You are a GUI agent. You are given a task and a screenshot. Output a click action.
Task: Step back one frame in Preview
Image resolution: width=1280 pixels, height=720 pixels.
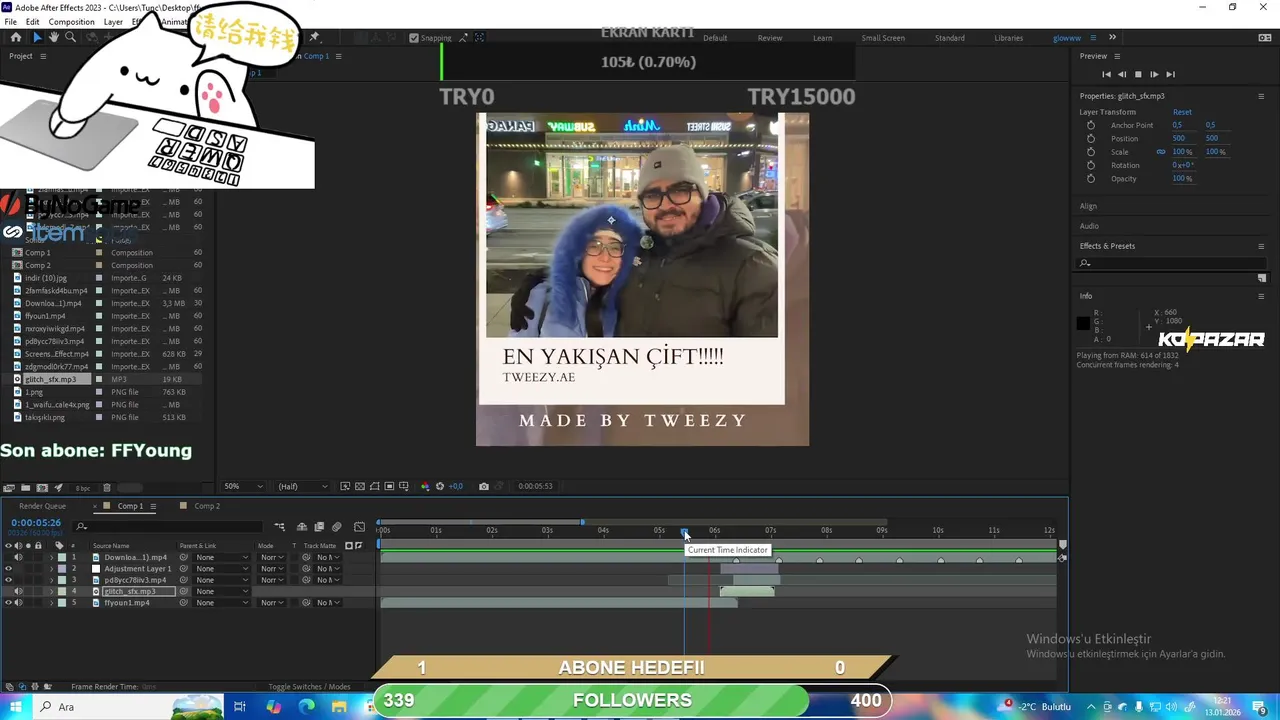click(x=1122, y=74)
